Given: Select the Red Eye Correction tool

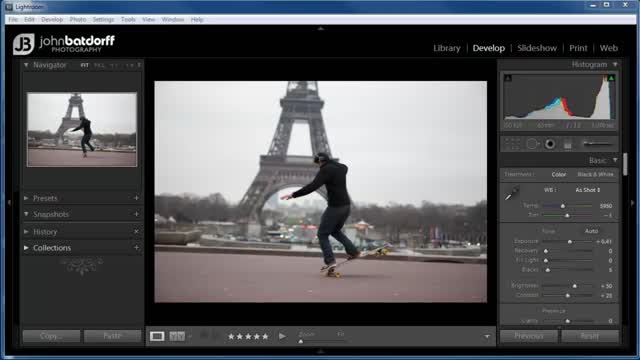Looking at the screenshot, I should tap(550, 144).
